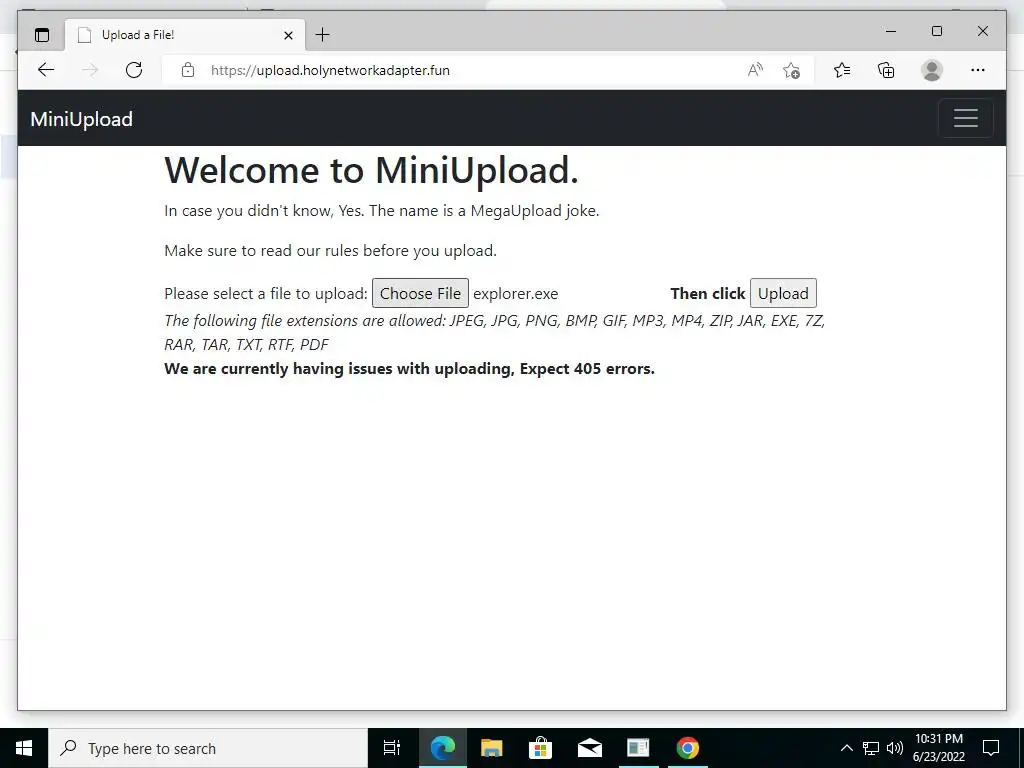Open a new browser tab

(323, 35)
